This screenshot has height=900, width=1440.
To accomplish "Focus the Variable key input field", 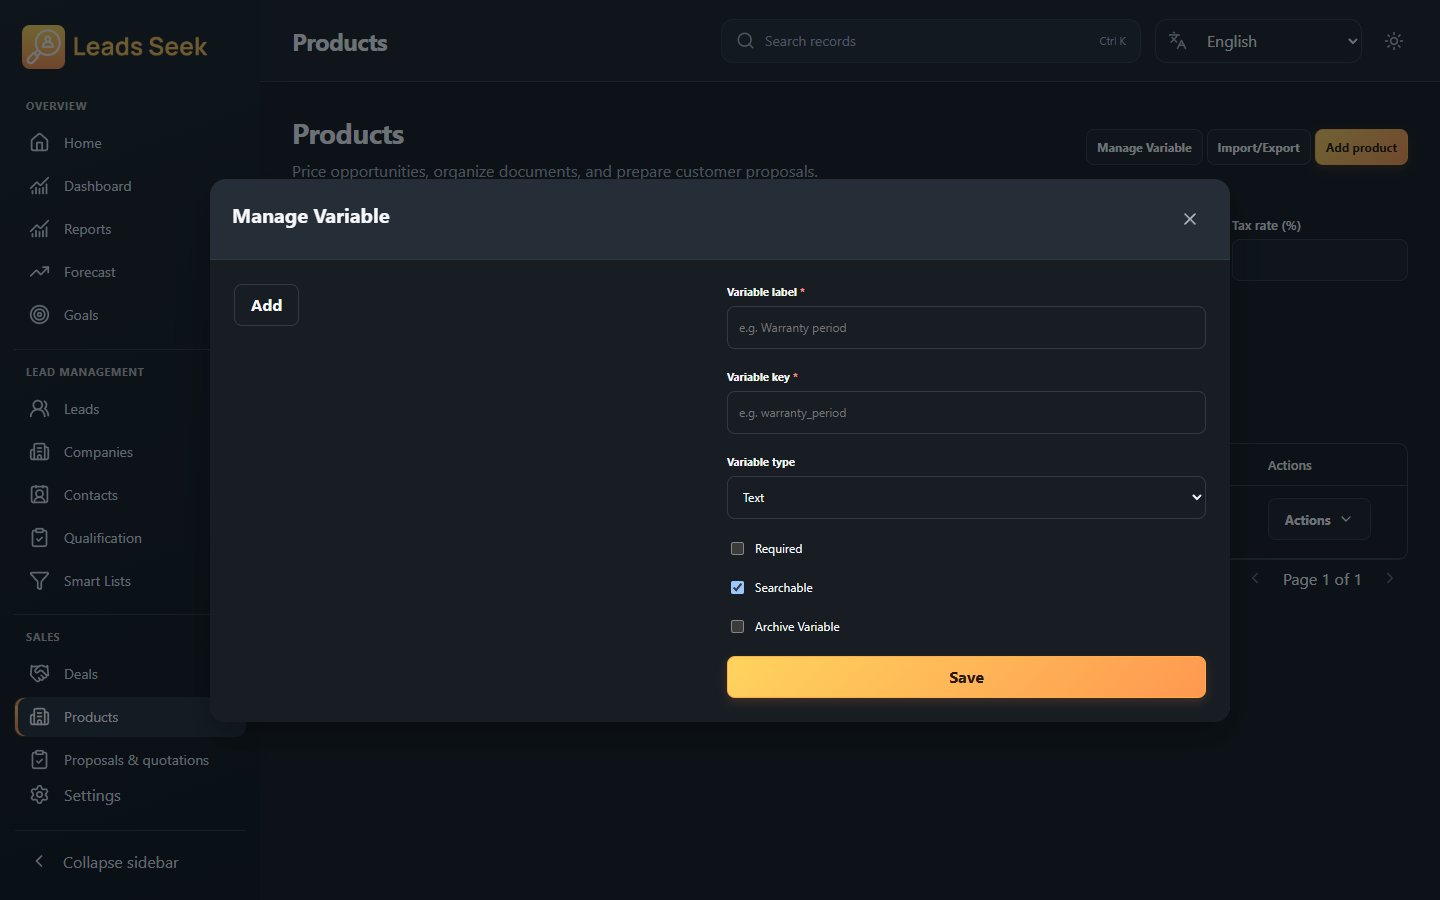I will click(x=966, y=413).
